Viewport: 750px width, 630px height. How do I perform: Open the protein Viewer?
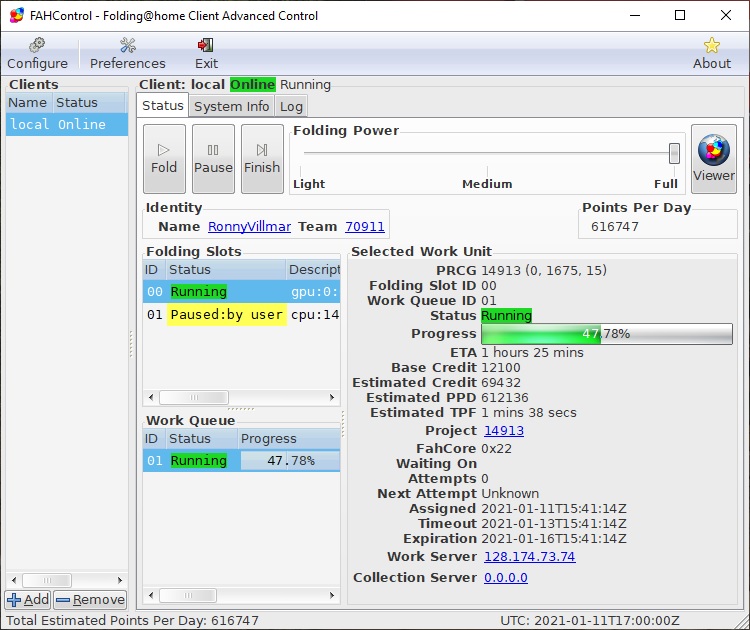pos(714,159)
